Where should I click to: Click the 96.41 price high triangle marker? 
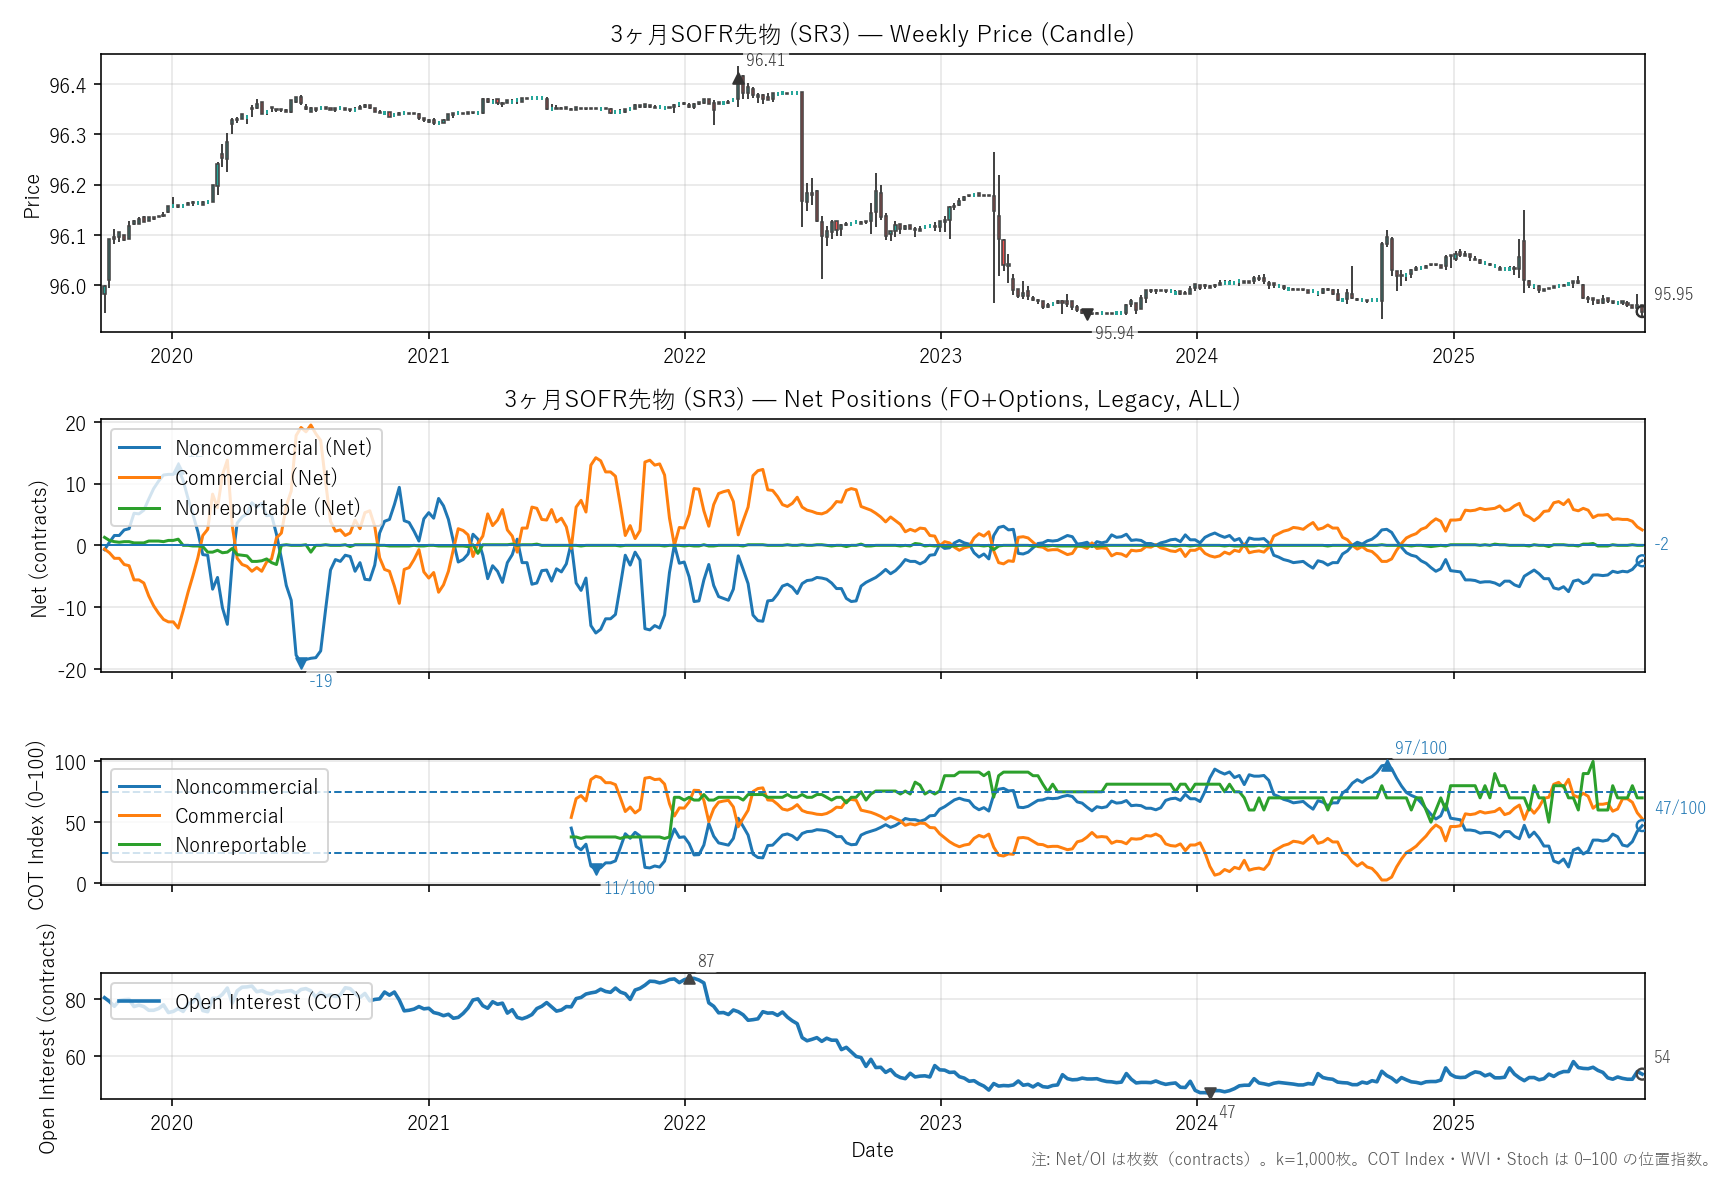(738, 78)
